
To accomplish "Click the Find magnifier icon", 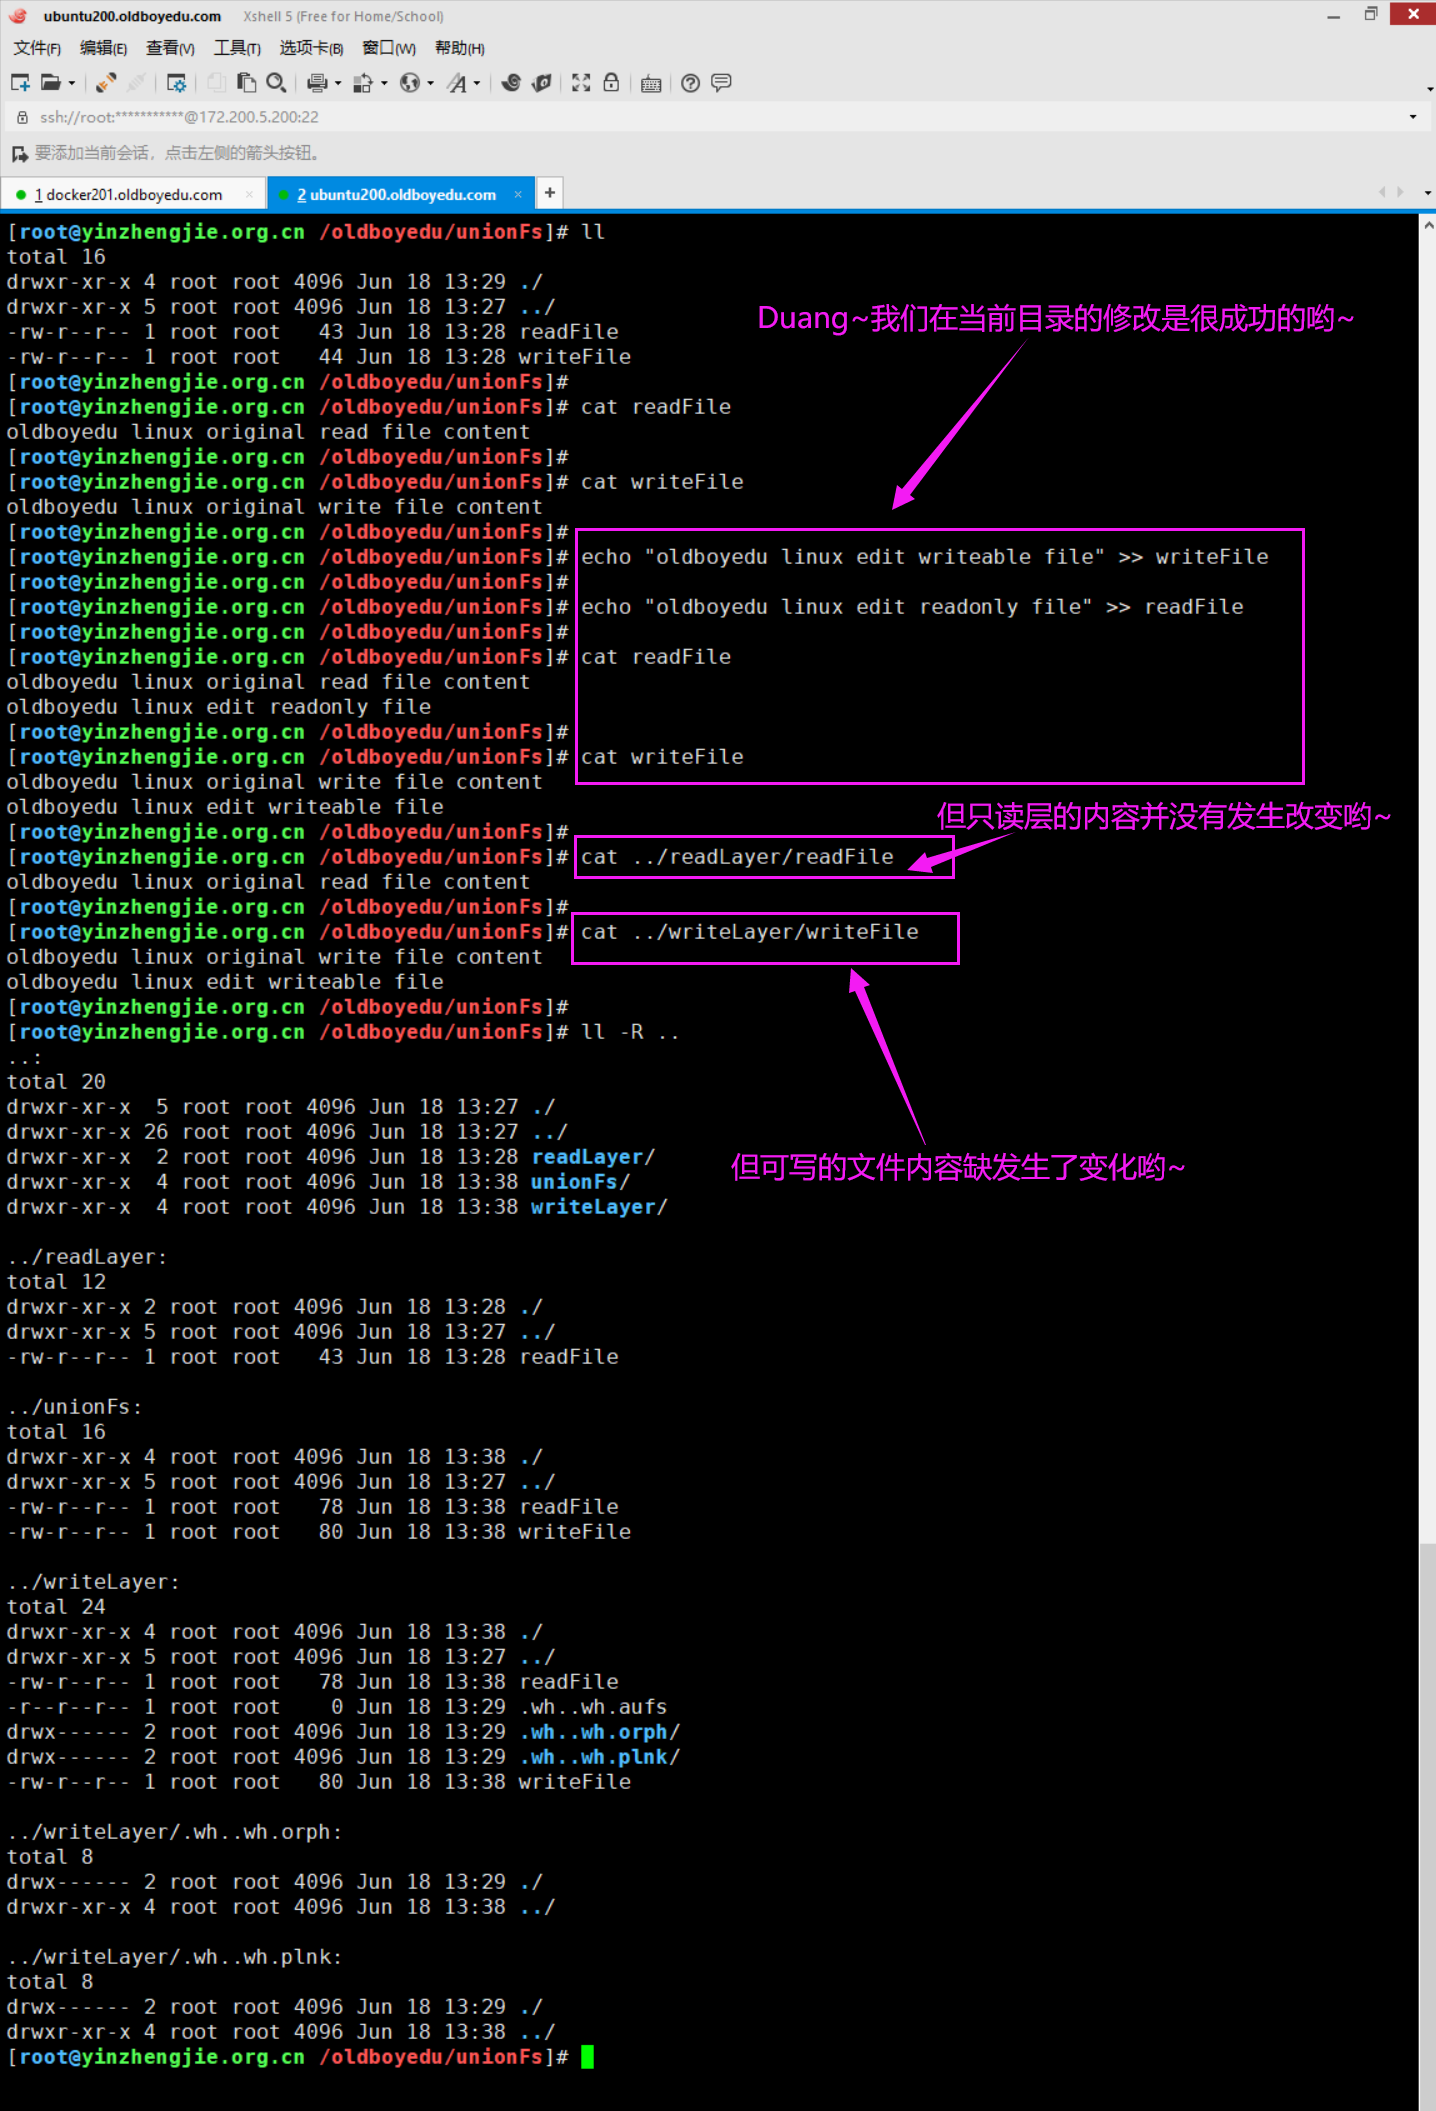I will (x=276, y=83).
